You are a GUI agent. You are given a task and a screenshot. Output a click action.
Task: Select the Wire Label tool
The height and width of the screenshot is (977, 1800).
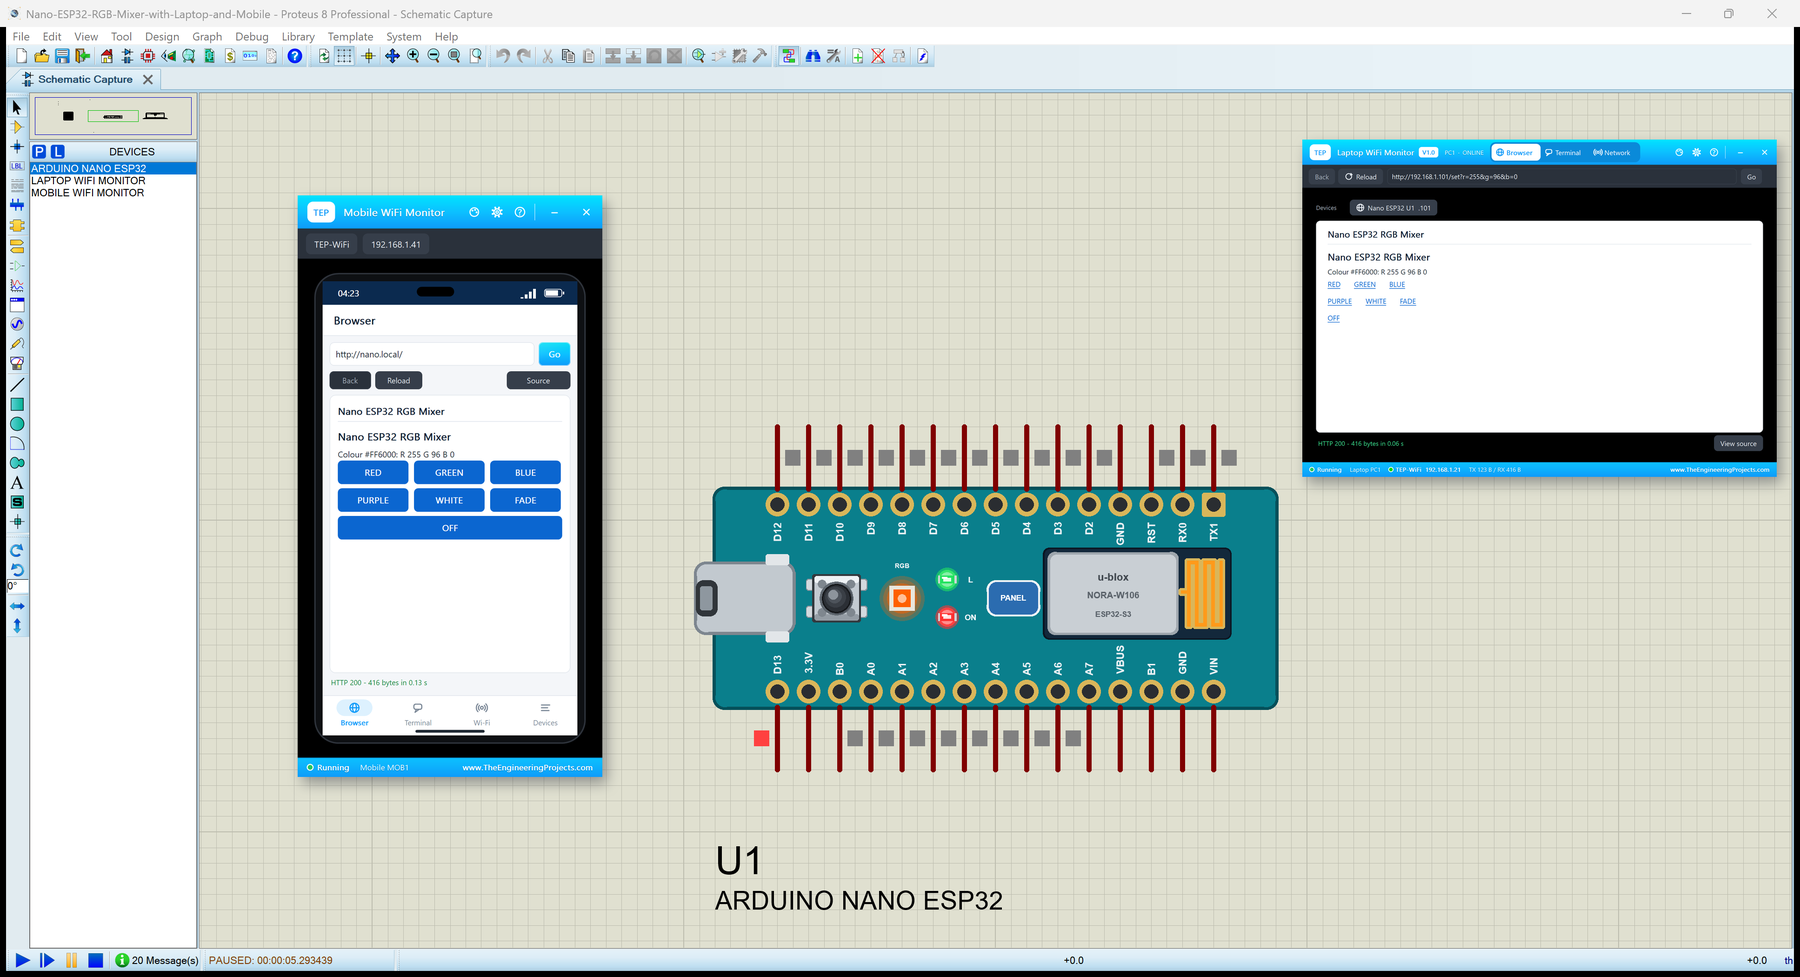17,166
